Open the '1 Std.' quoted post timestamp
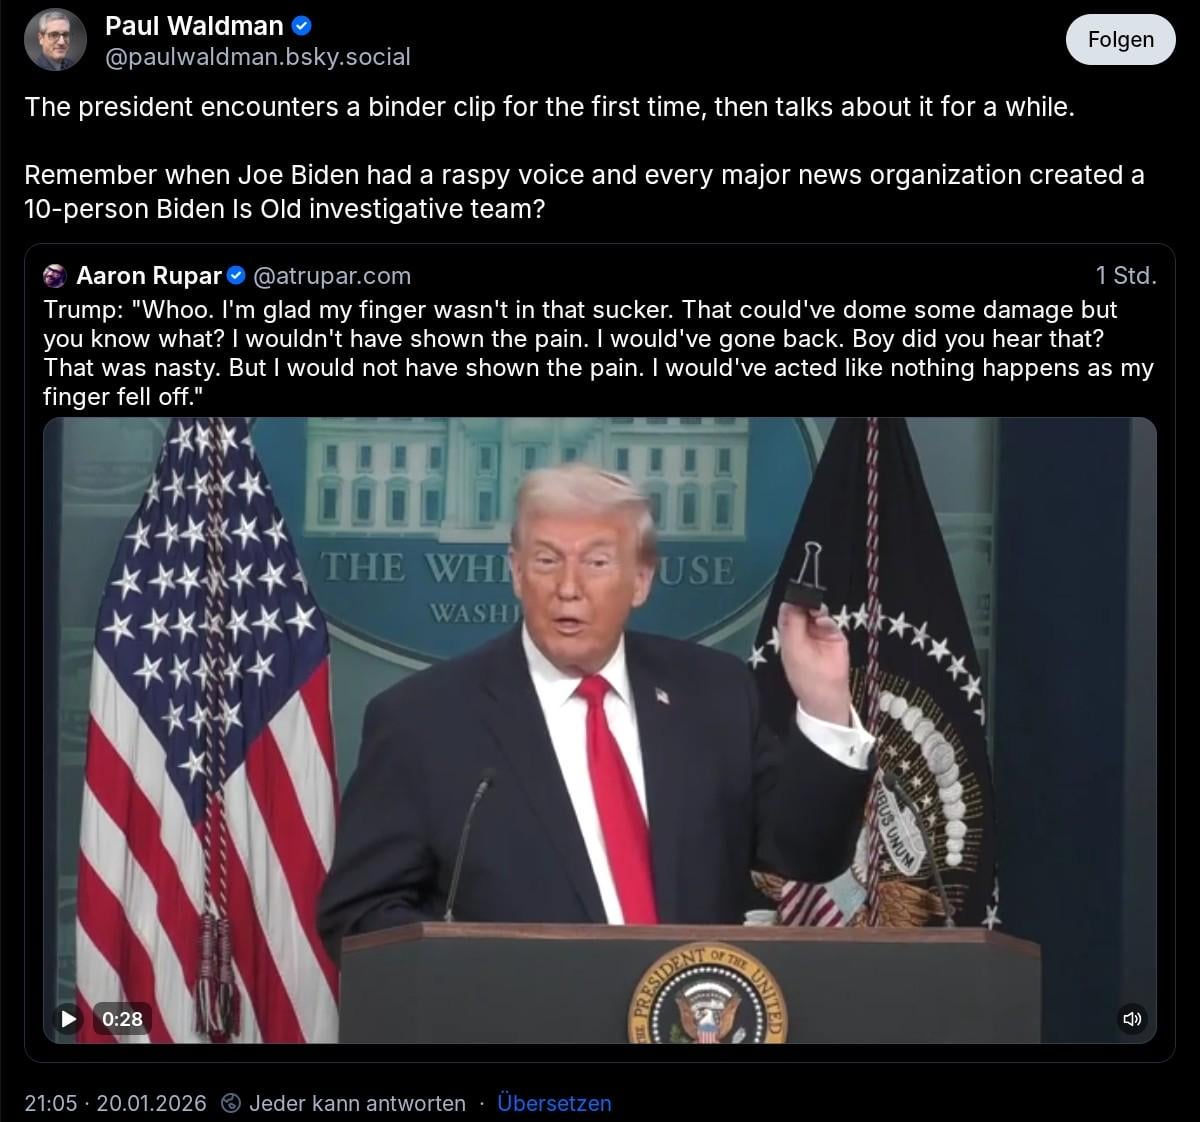Image resolution: width=1200 pixels, height=1122 pixels. (x=1126, y=275)
